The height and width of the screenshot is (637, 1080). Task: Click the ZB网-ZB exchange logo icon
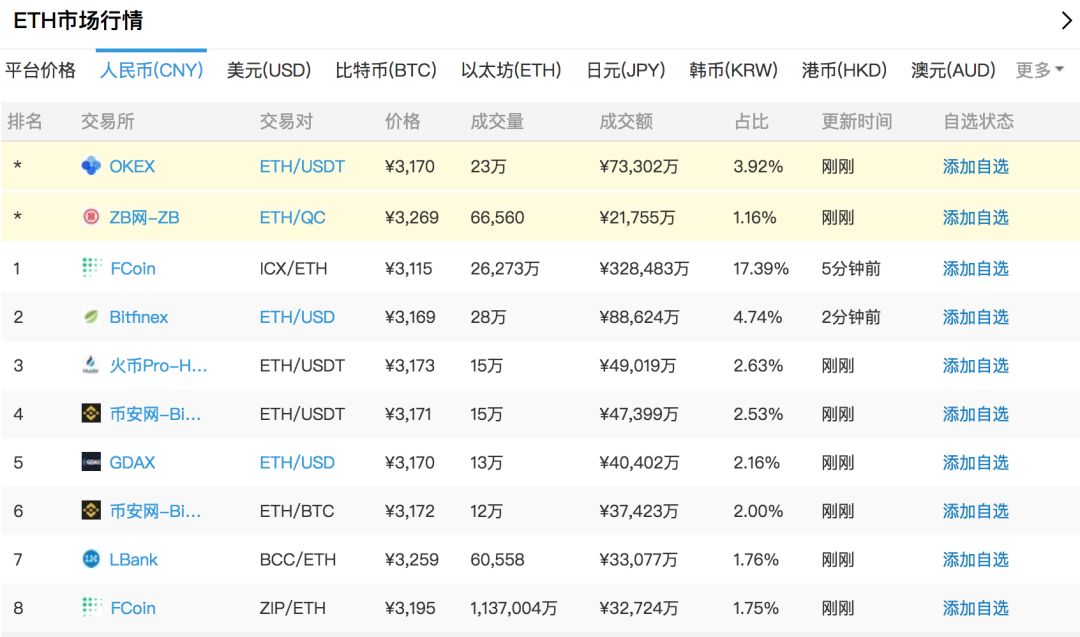click(x=91, y=217)
